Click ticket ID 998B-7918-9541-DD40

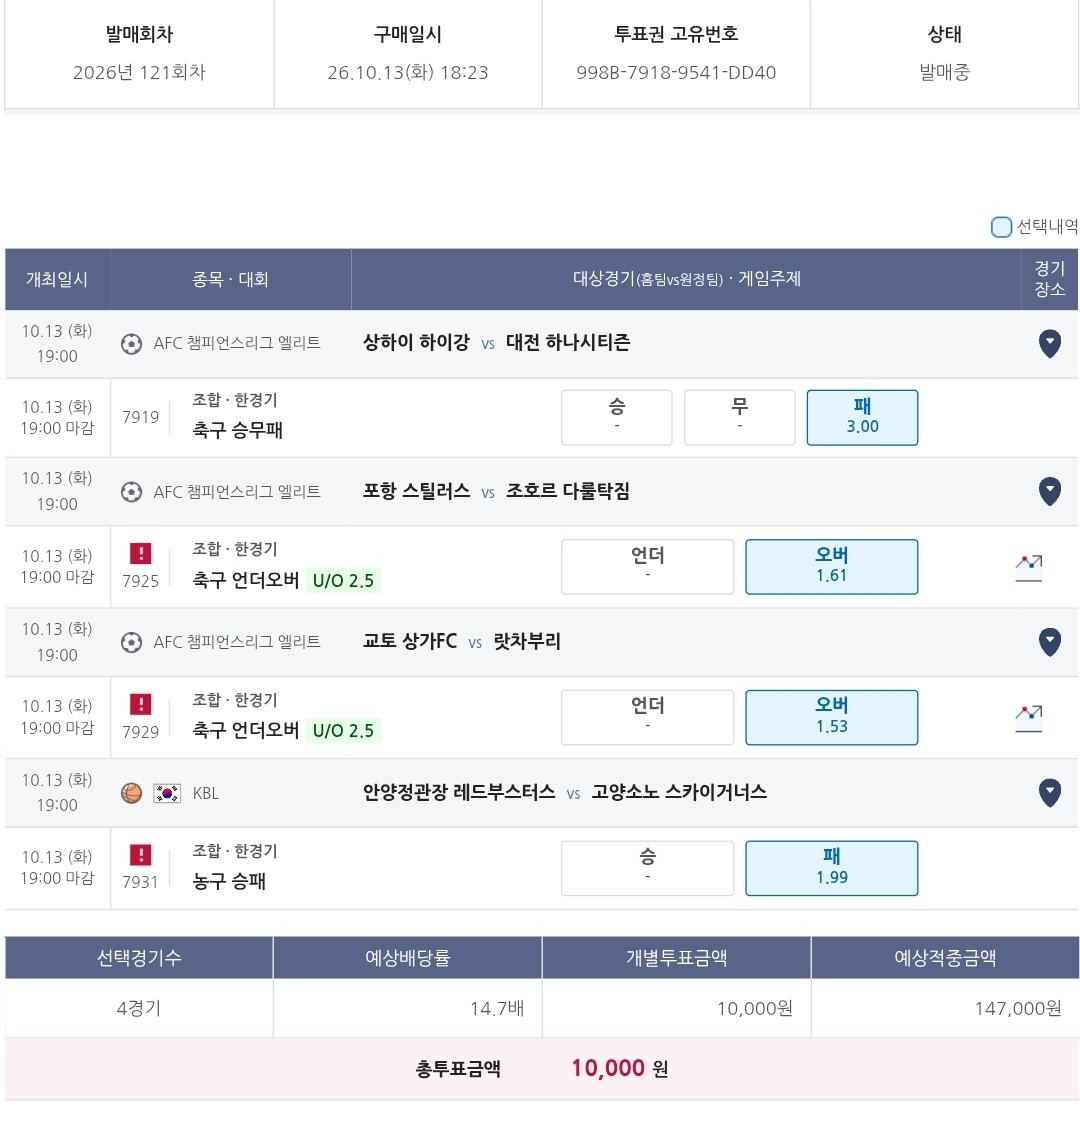click(x=675, y=73)
